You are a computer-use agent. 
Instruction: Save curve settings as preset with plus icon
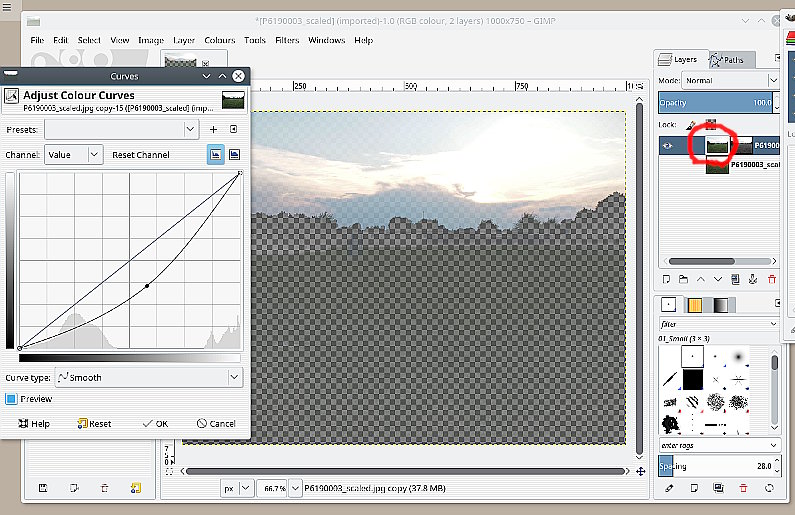pyautogui.click(x=213, y=129)
